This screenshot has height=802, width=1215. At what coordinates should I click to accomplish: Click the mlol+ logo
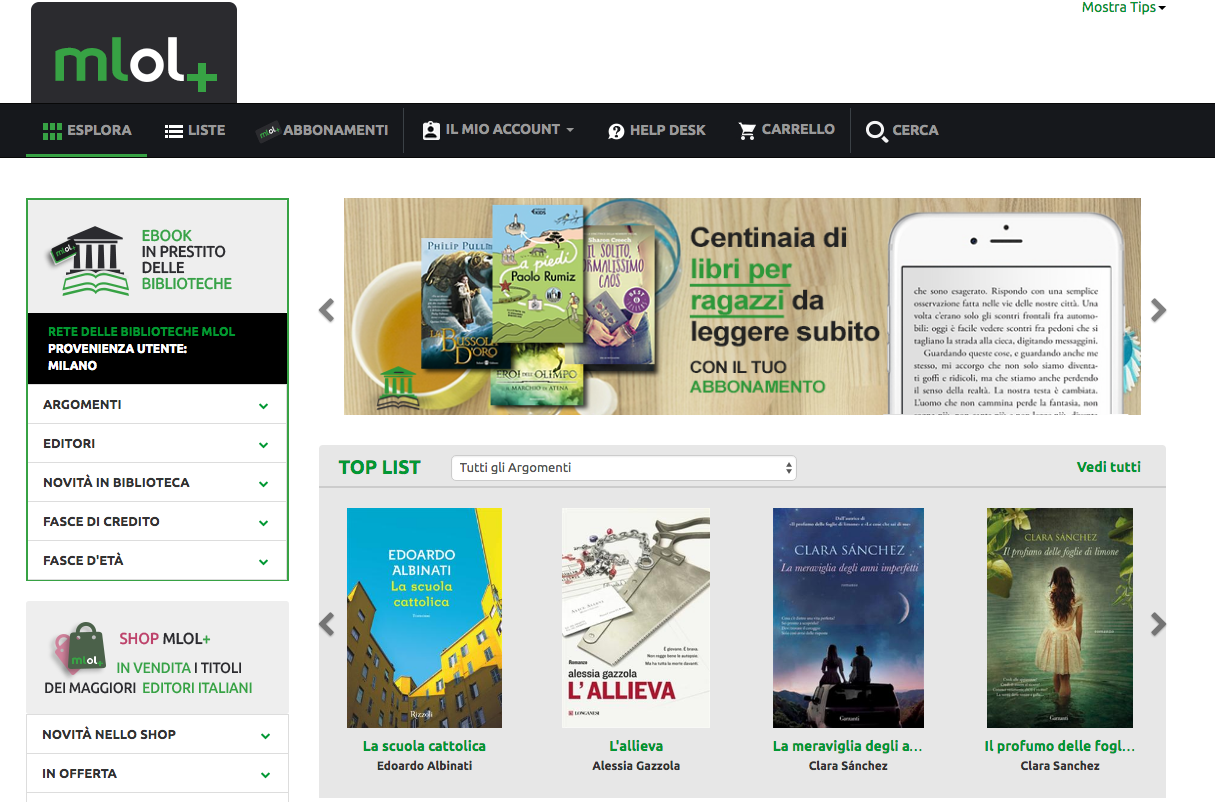point(134,52)
